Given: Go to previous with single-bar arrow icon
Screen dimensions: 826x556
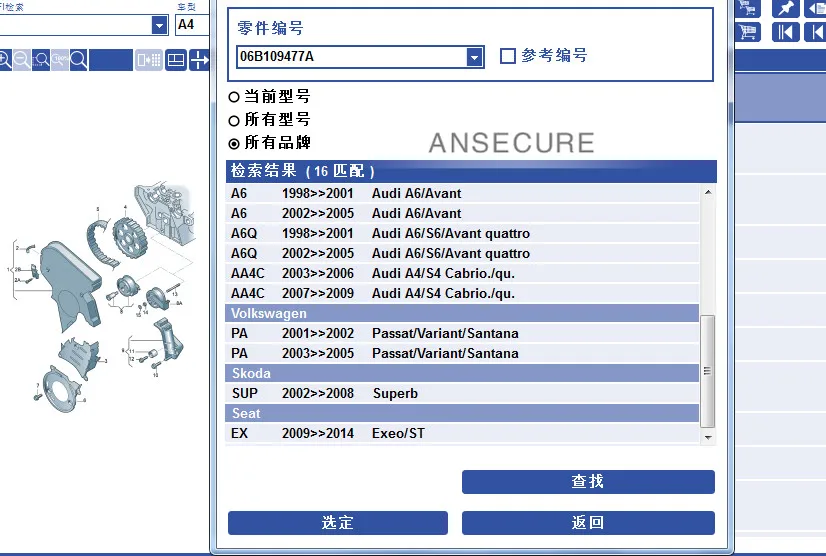Looking at the screenshot, I should [x=815, y=32].
